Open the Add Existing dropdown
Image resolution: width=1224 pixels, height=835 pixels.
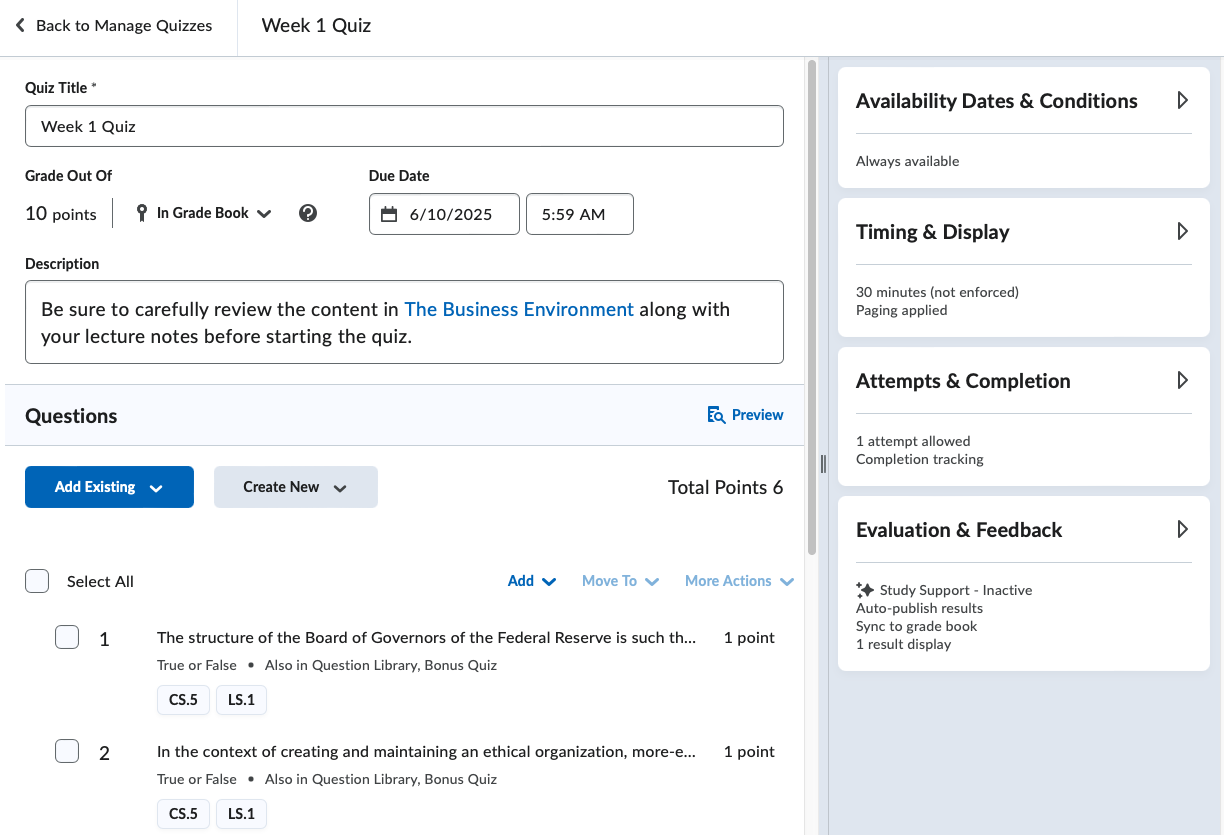pyautogui.click(x=109, y=487)
